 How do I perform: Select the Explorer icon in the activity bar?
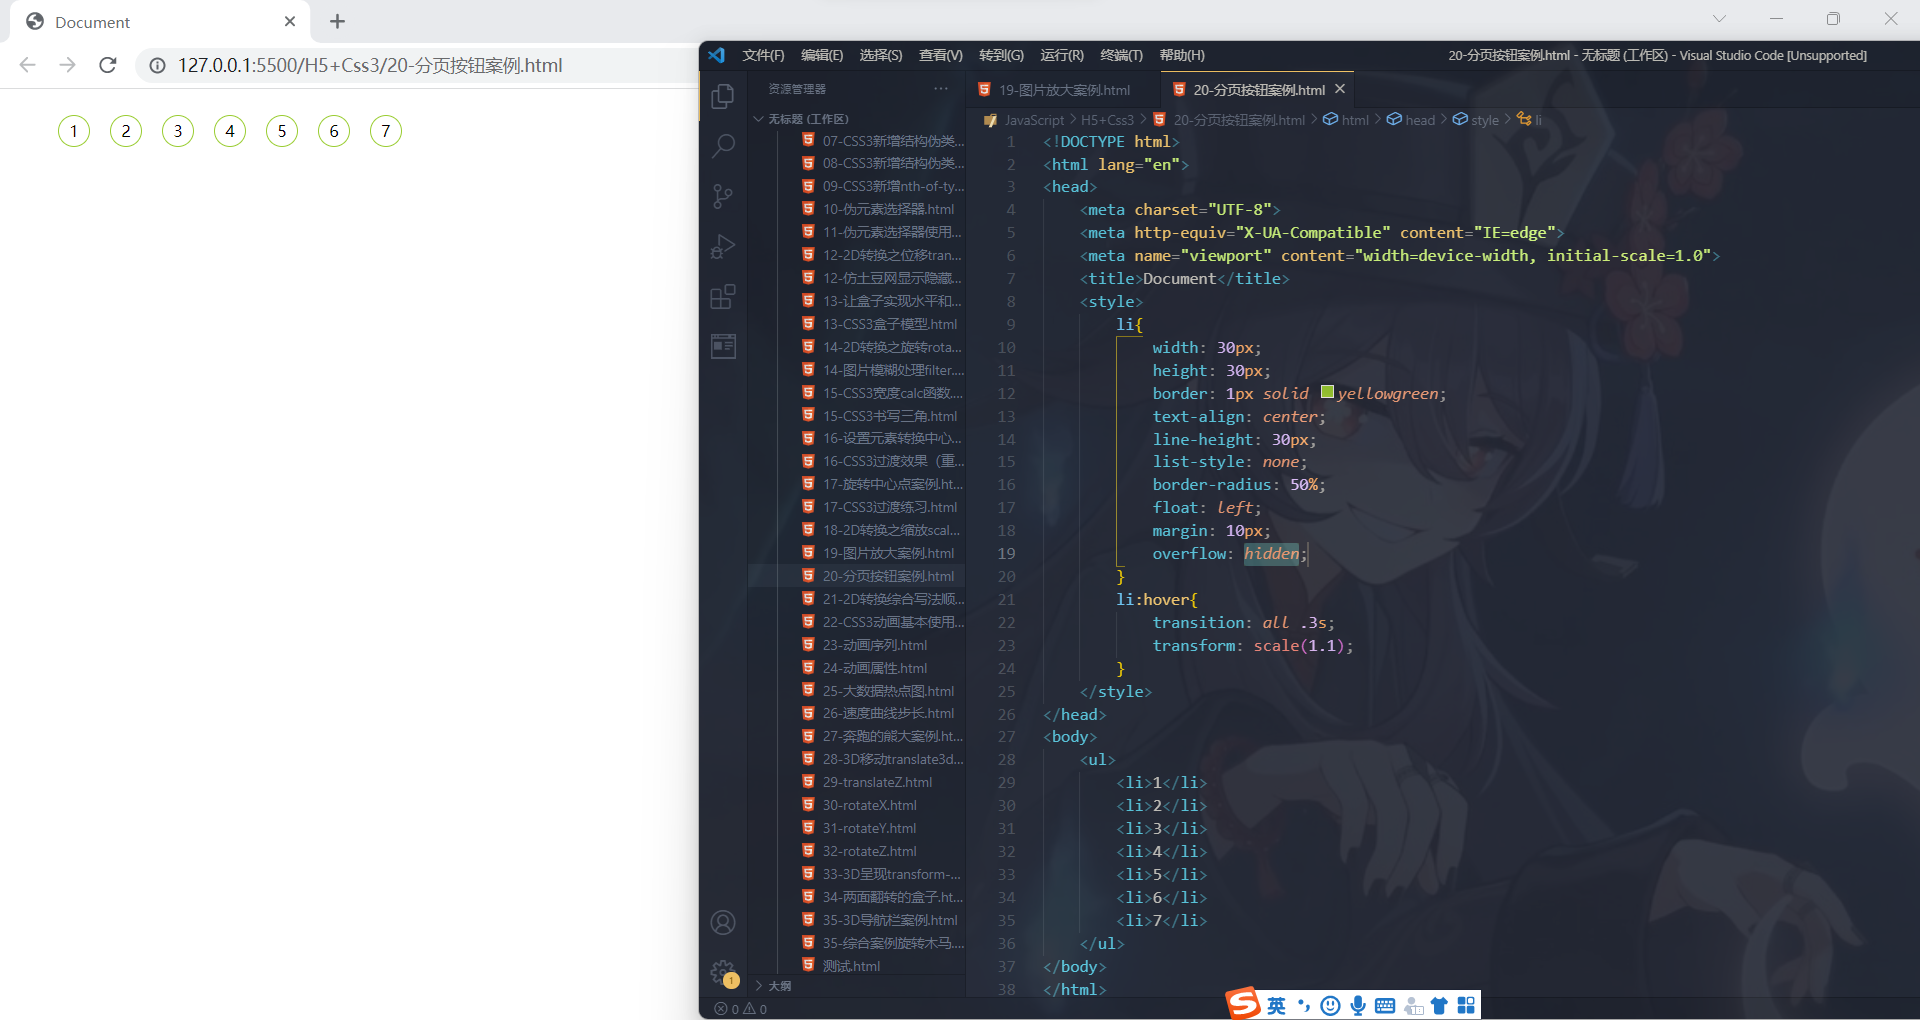723,96
